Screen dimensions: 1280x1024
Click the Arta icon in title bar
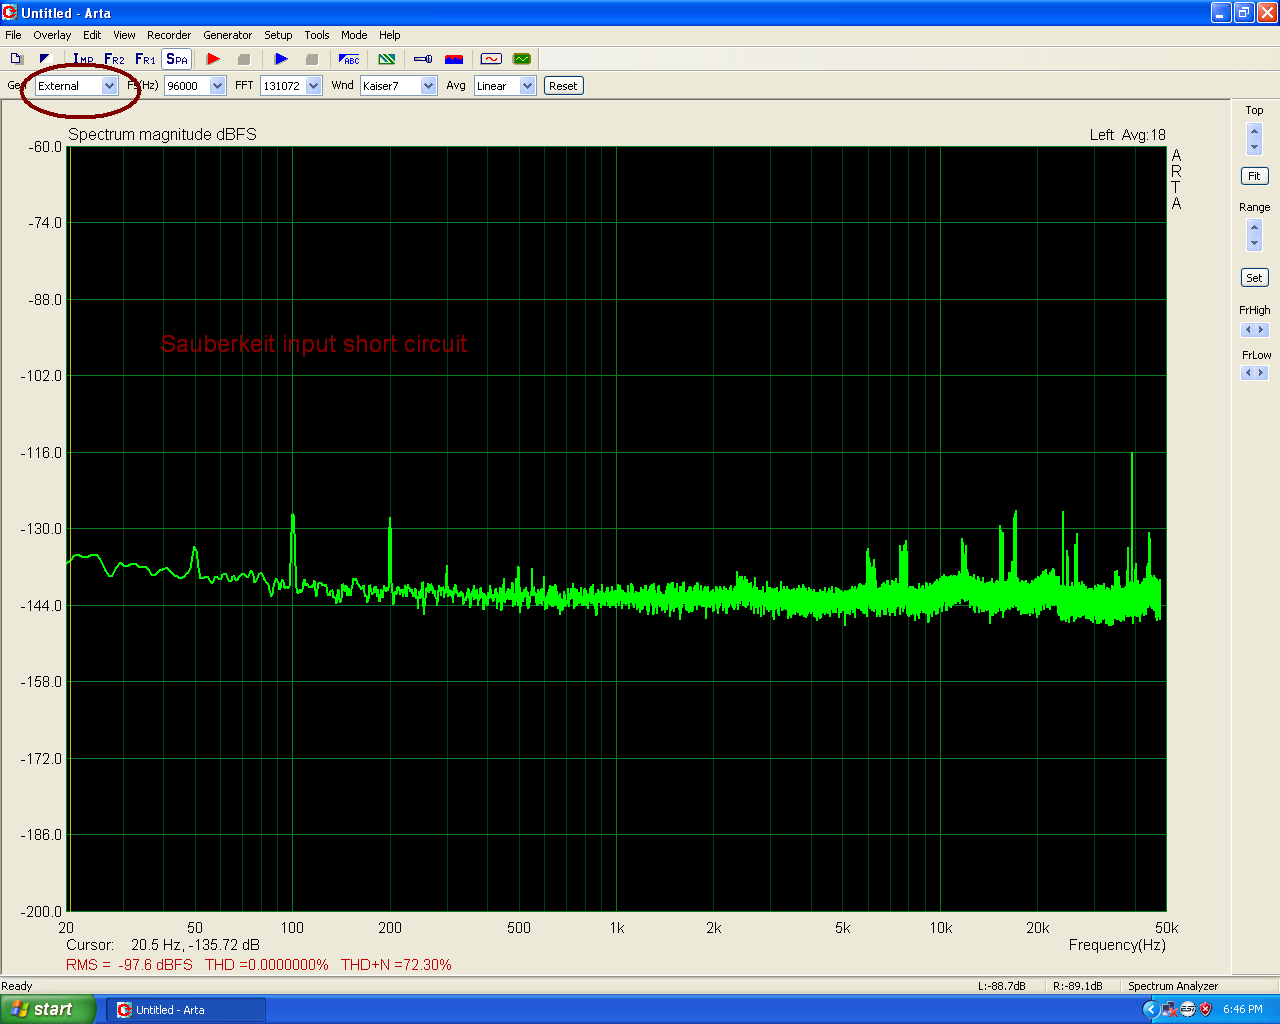pyautogui.click(x=10, y=13)
